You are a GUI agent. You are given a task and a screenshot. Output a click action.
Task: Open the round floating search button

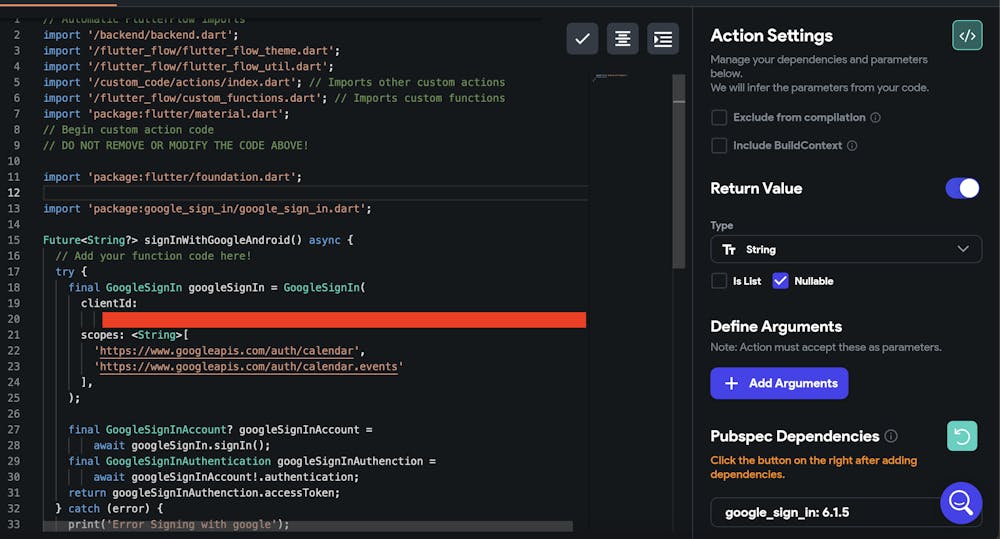click(x=961, y=503)
